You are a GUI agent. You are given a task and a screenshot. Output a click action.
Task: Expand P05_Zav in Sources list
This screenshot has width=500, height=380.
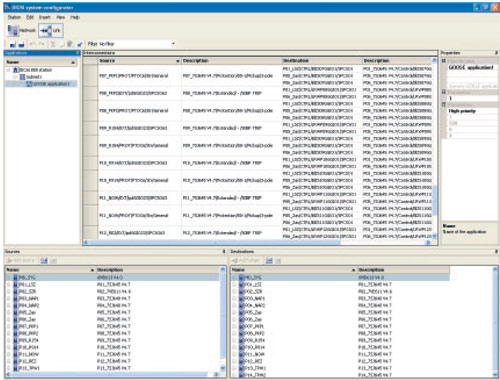[x=9, y=312]
